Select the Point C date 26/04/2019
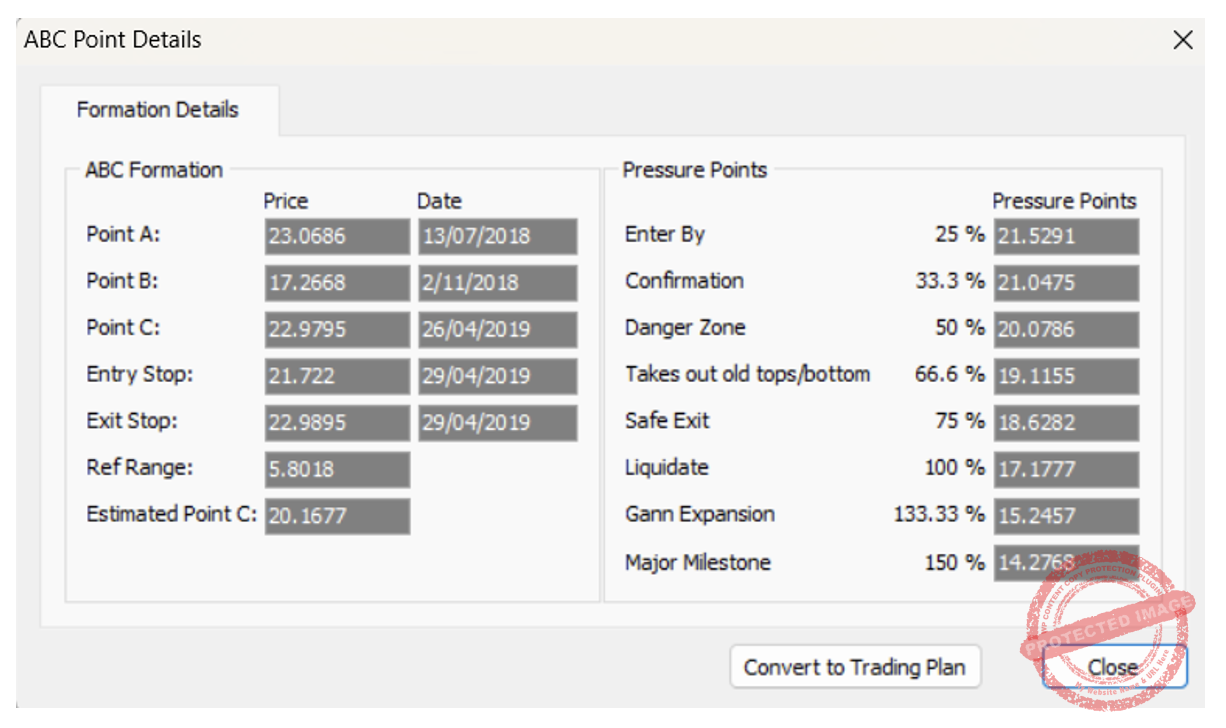1226x728 pixels. click(x=497, y=330)
